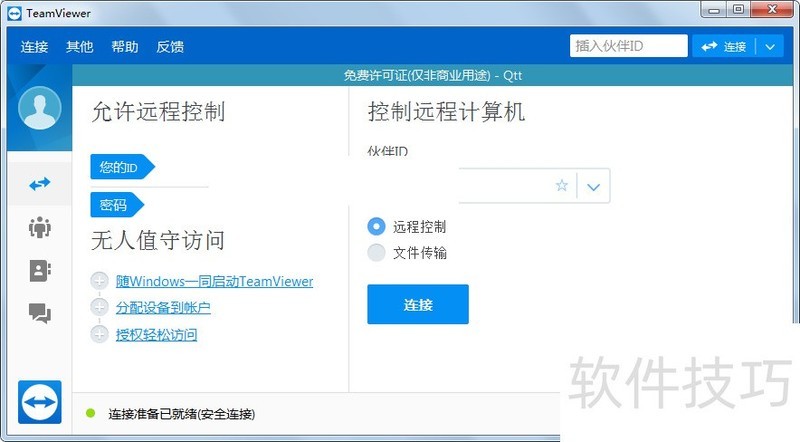Click the green connection status indicator
This screenshot has width=800, height=442.
[x=91, y=413]
